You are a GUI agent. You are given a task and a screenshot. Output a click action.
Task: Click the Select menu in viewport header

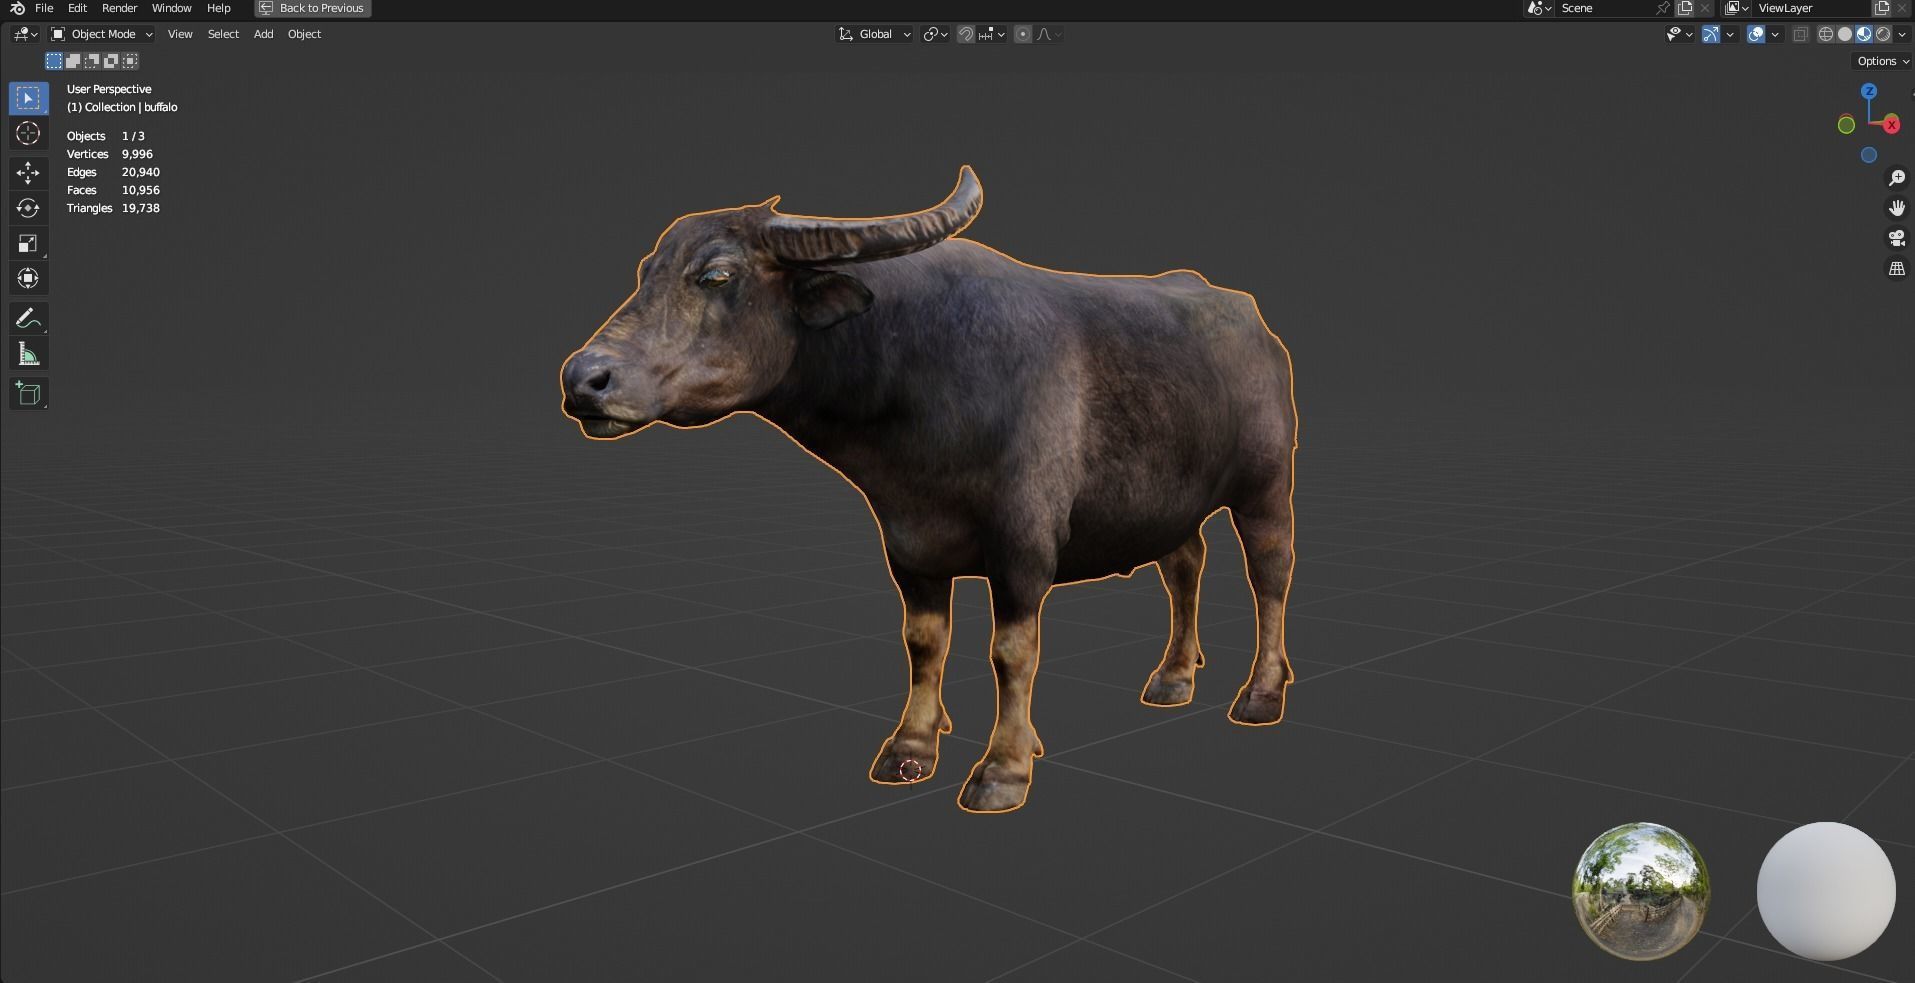point(223,34)
